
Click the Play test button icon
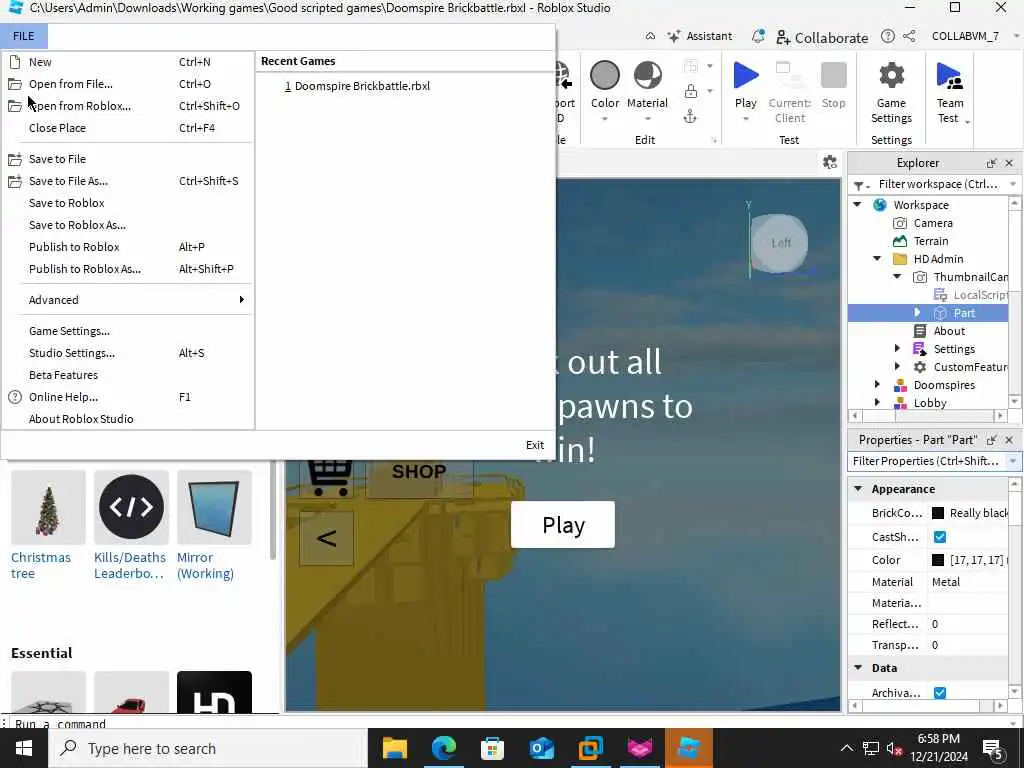746,75
